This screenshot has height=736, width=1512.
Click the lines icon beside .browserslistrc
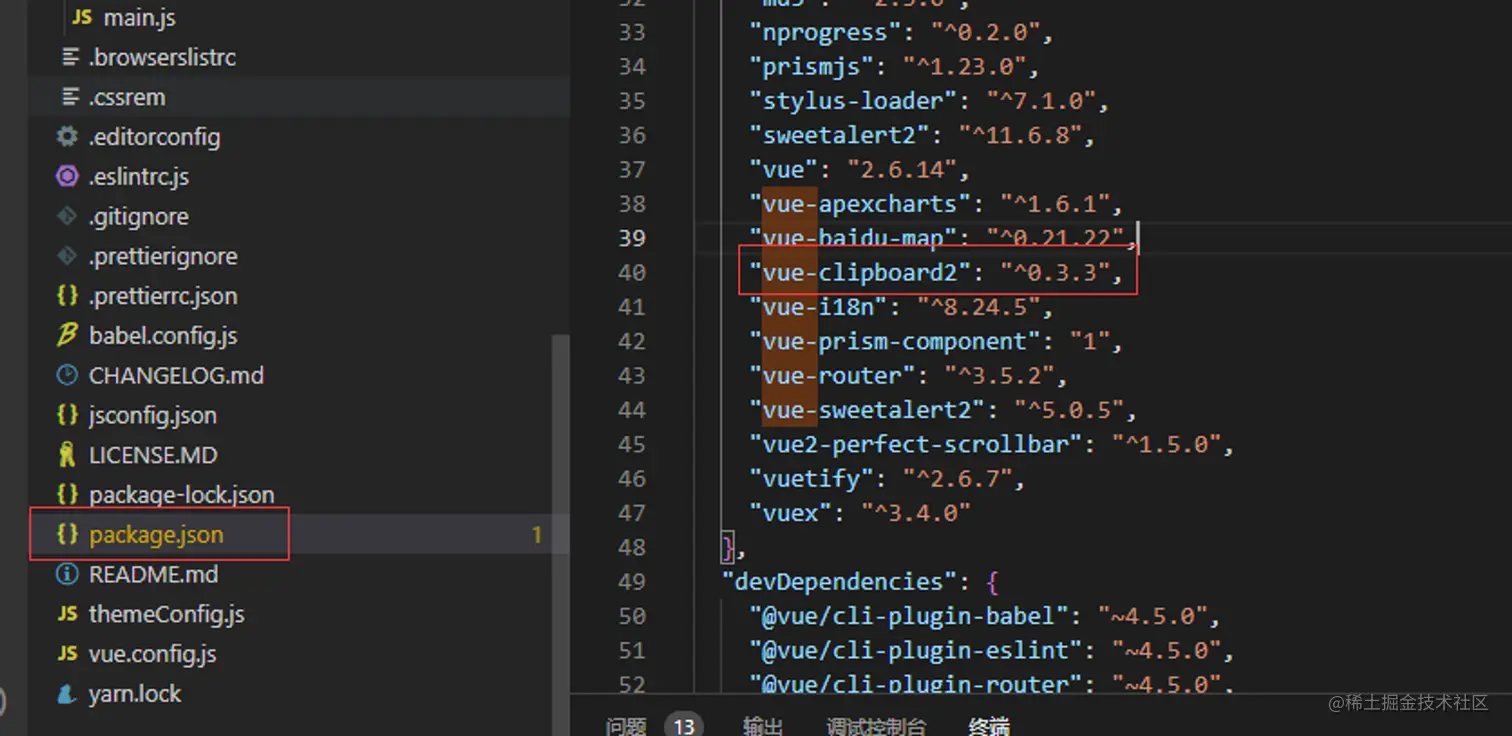pos(69,58)
